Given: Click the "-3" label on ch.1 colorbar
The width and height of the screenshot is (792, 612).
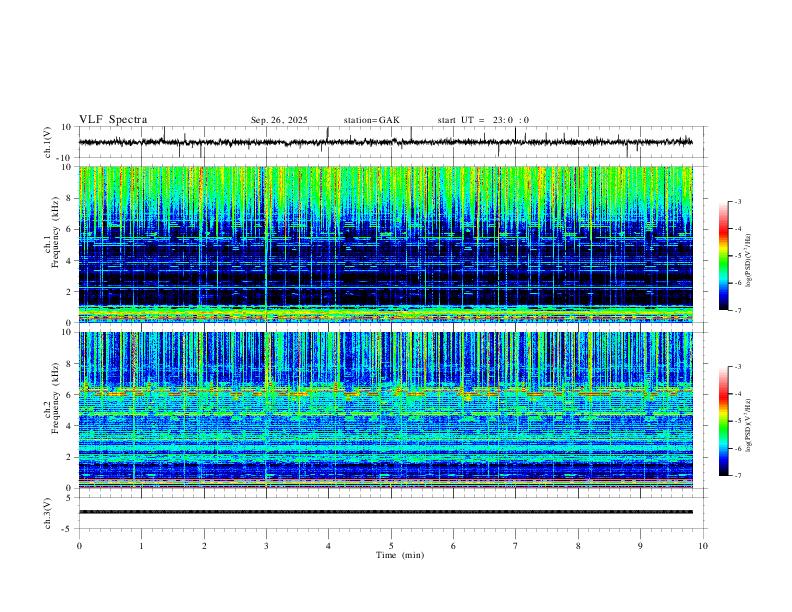Looking at the screenshot, I should point(737,201).
